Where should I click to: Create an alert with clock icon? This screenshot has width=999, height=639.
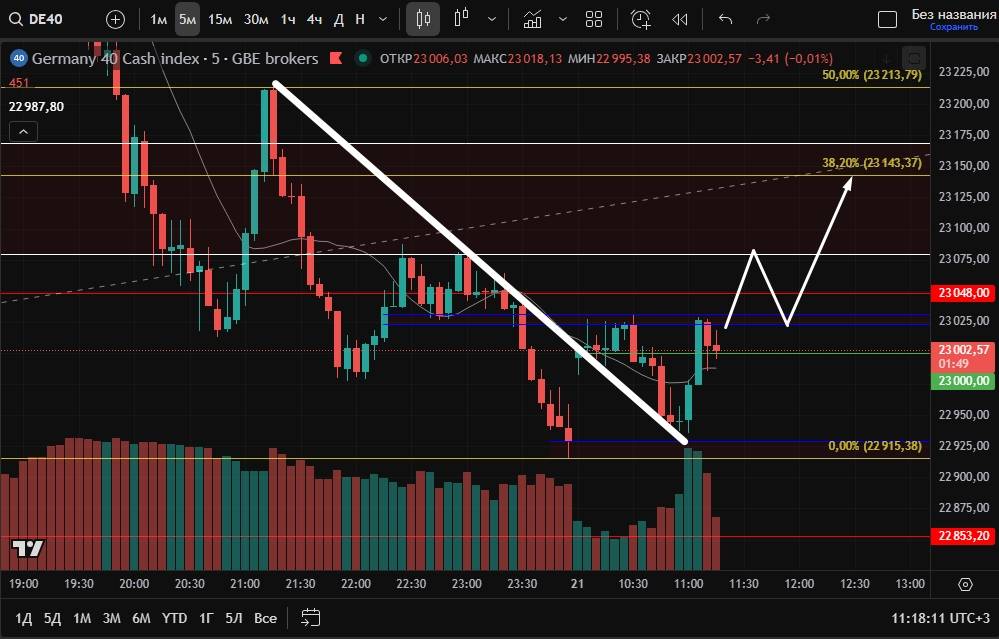coord(641,19)
